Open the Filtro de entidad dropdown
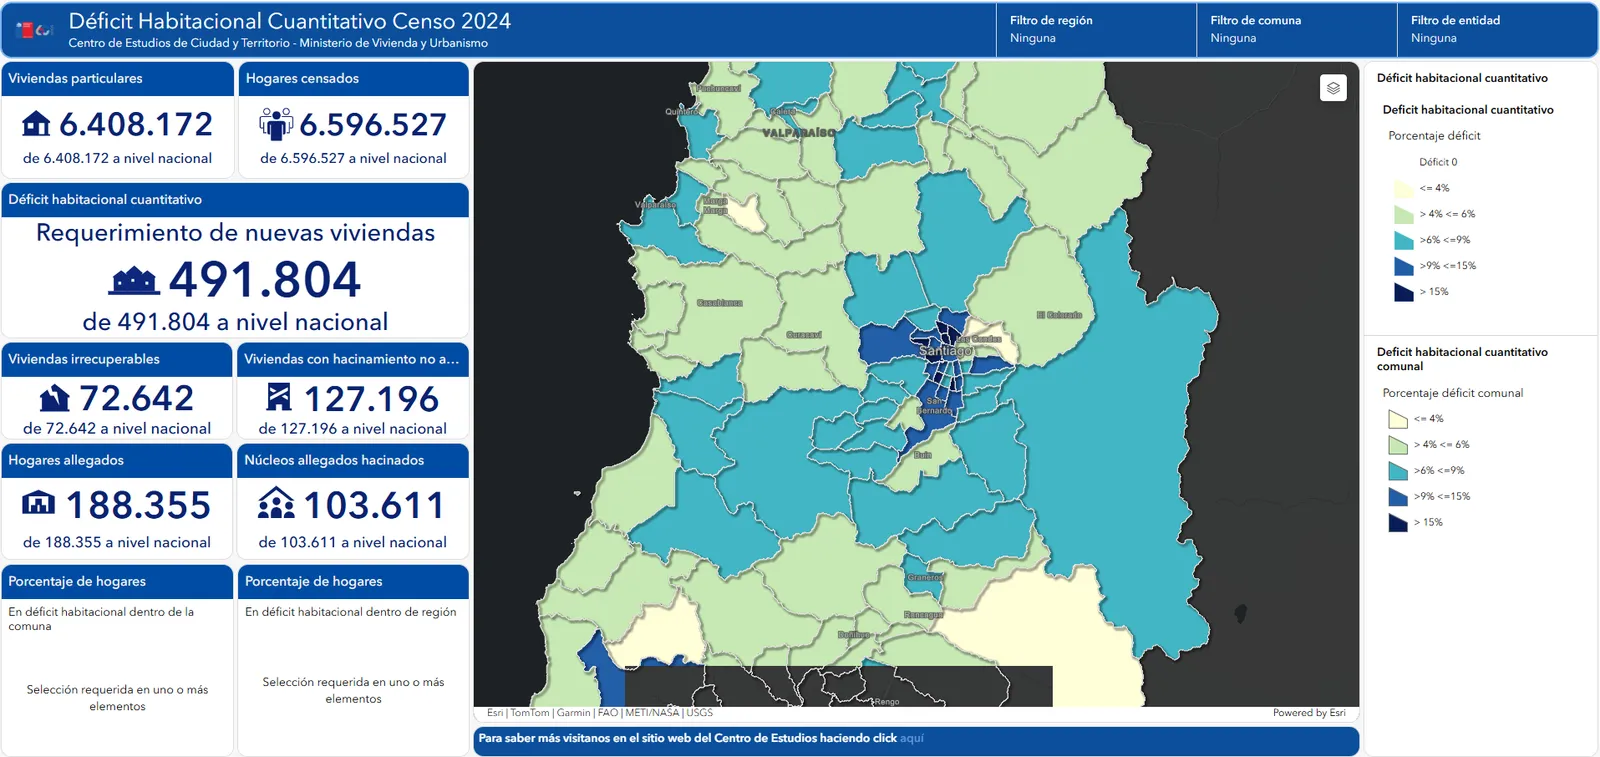This screenshot has height=757, width=1600. point(1496,29)
